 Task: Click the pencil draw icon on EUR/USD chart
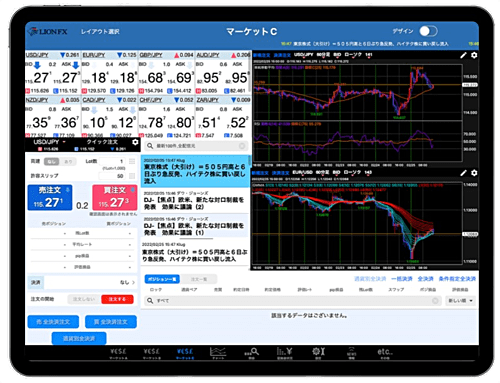[463, 173]
